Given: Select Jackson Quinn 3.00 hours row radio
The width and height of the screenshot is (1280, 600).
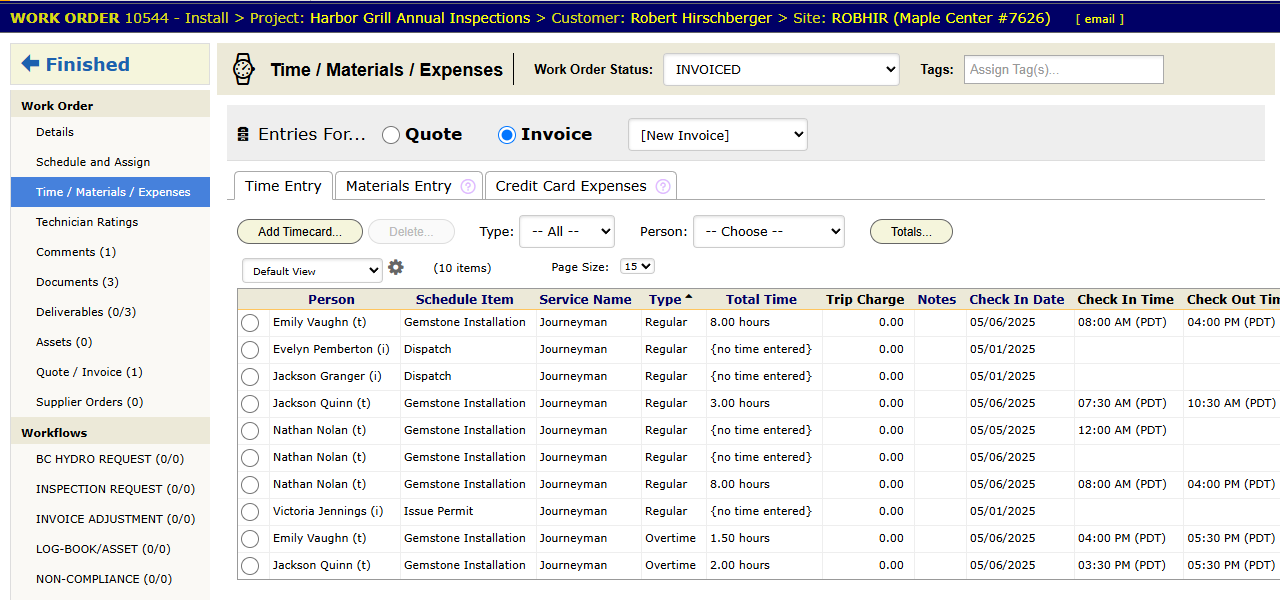Looking at the screenshot, I should click(x=250, y=403).
